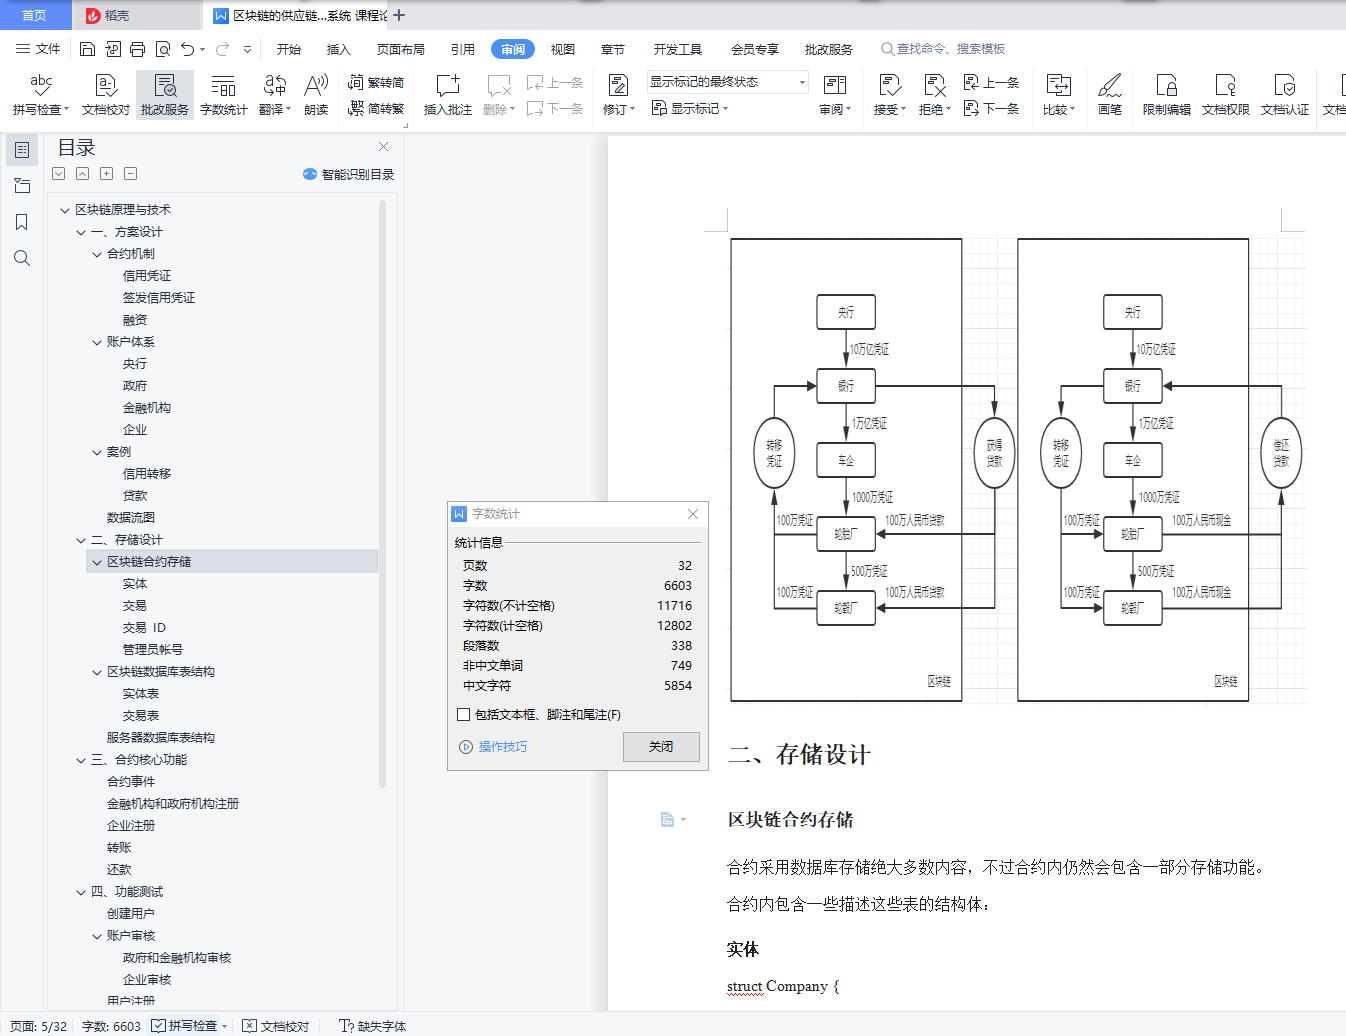
Task: Collapse the 一、方案设计 node
Action: [x=81, y=232]
